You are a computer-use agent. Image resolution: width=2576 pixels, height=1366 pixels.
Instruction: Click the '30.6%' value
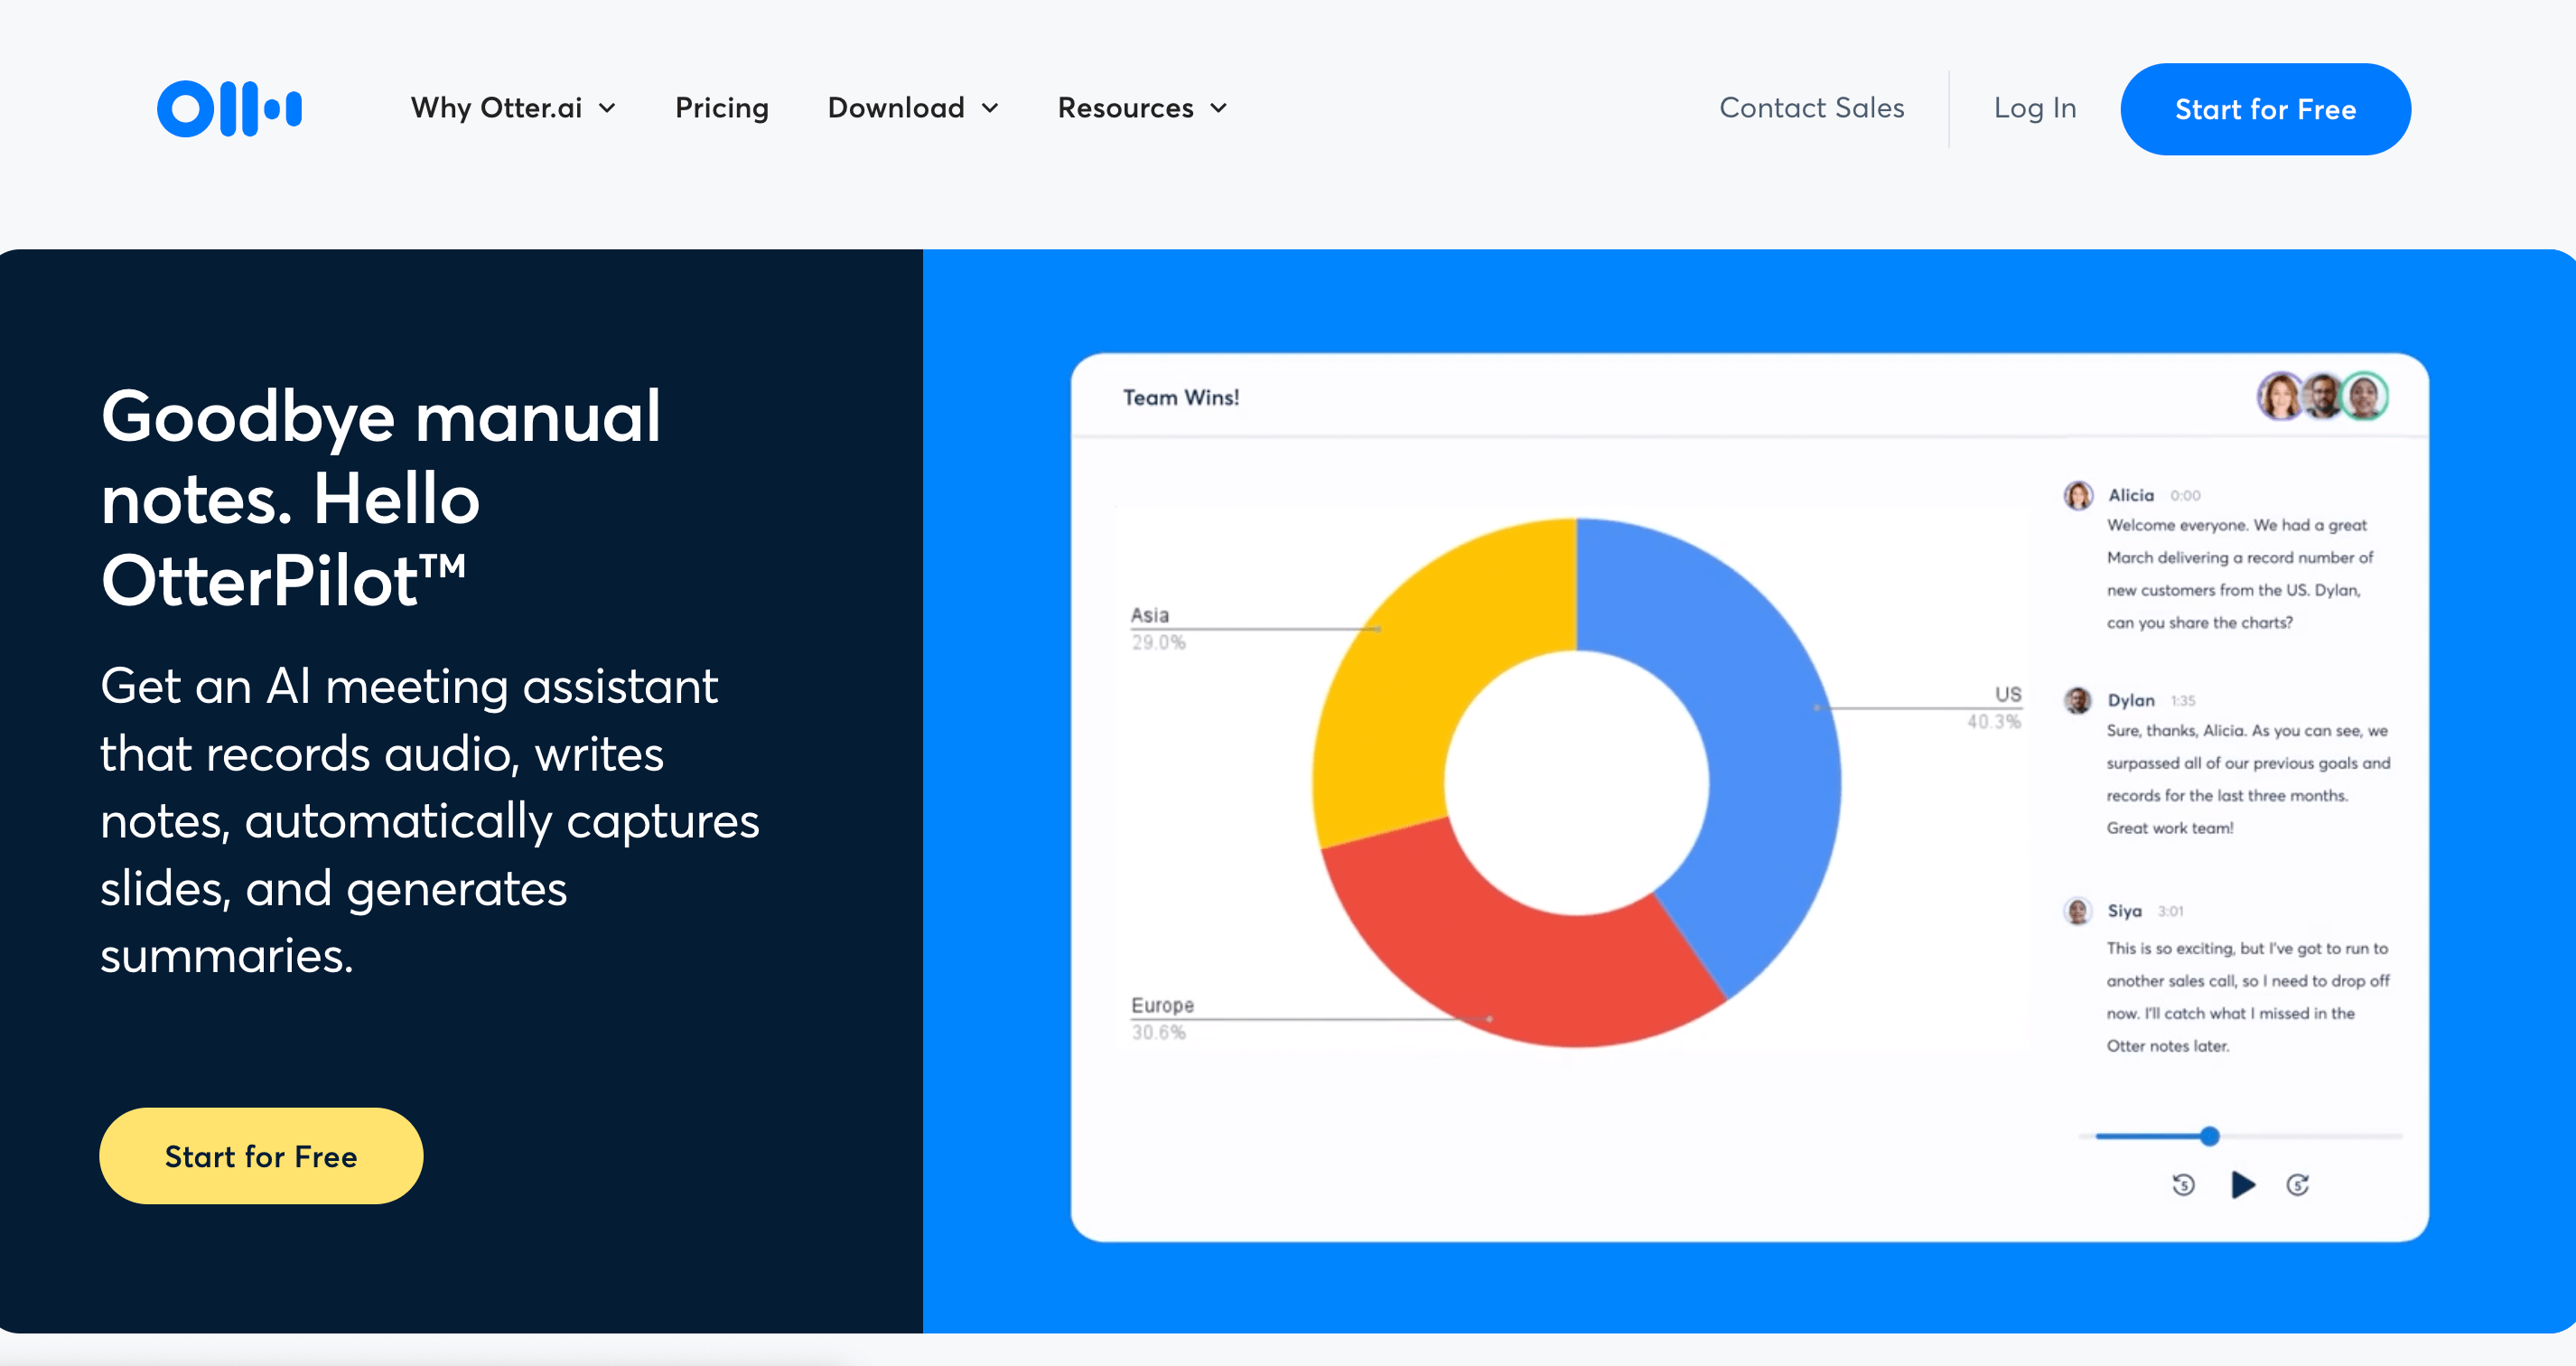(1158, 1032)
